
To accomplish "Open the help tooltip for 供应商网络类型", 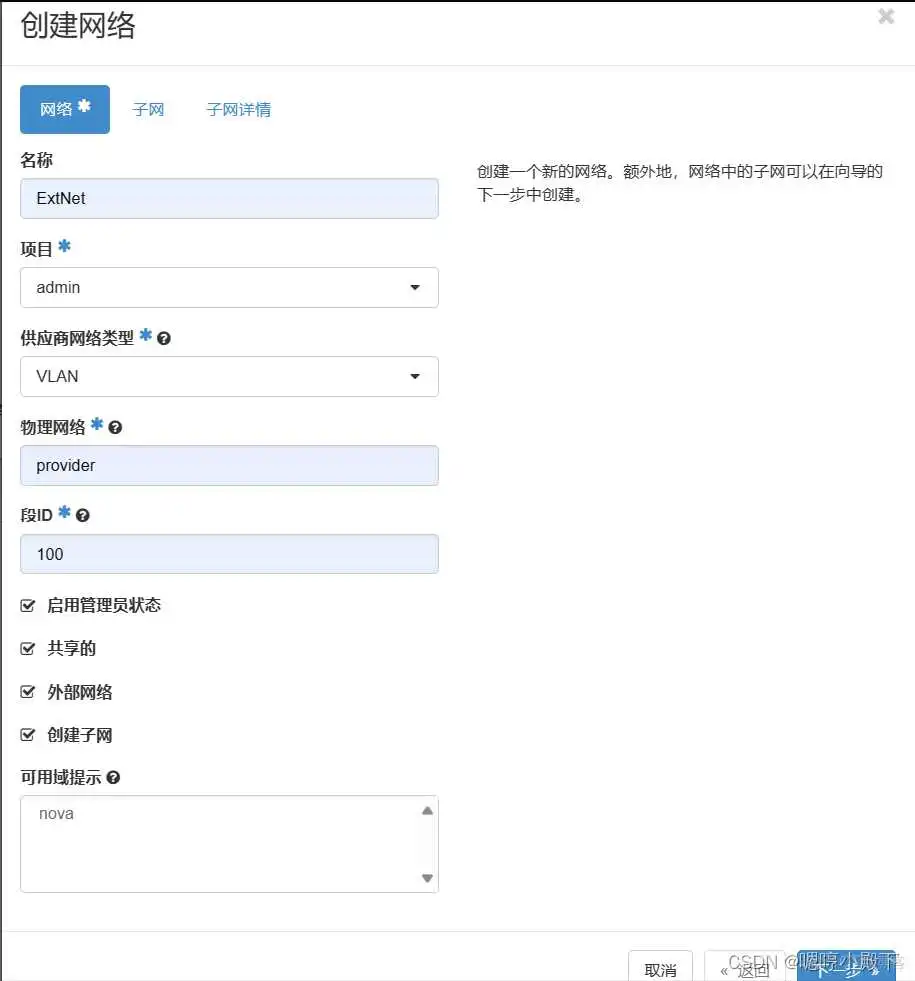I will pyautogui.click(x=163, y=338).
